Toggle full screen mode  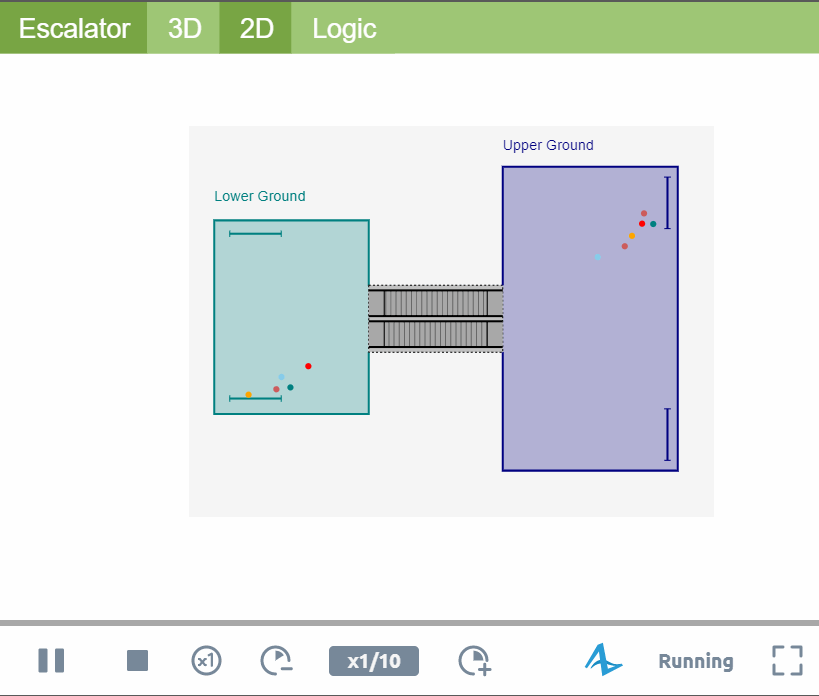pyautogui.click(x=787, y=660)
